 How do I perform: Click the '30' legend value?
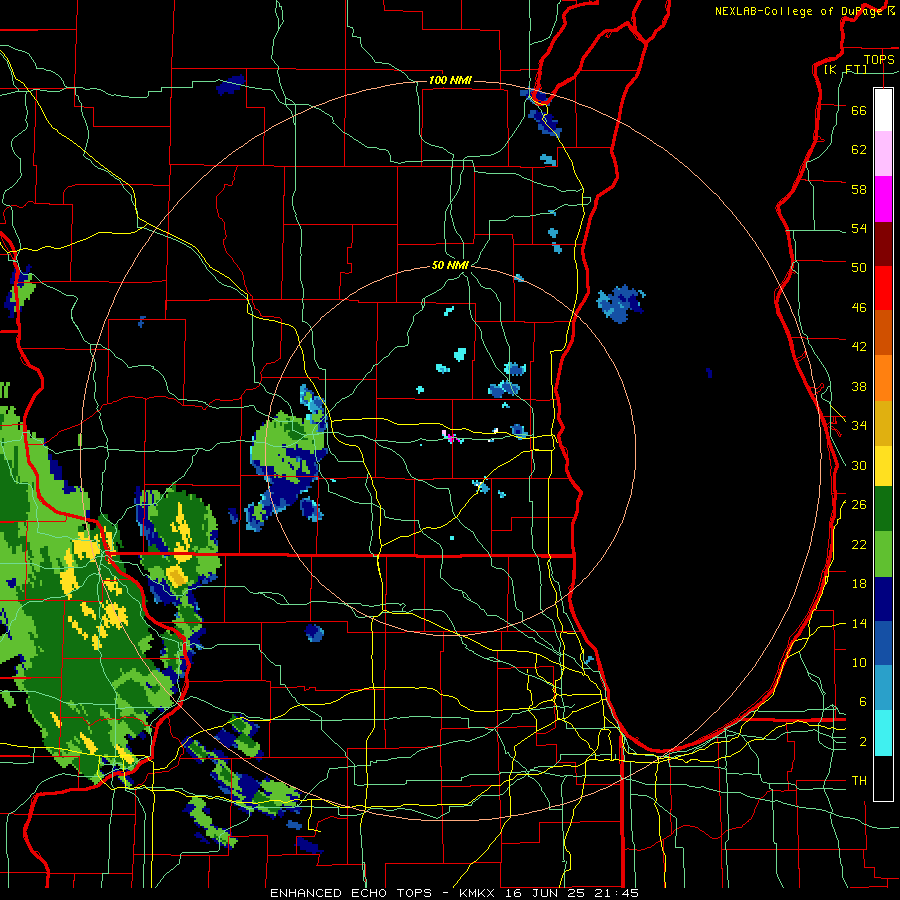(x=859, y=465)
